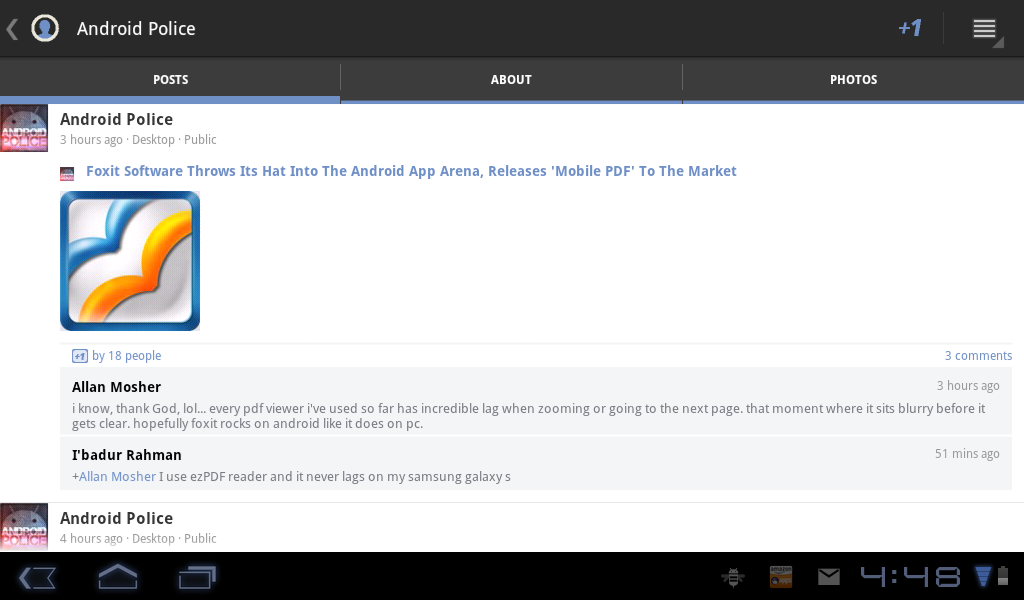This screenshot has width=1024, height=600.
Task: Switch to the Photos tab
Action: 853,80
